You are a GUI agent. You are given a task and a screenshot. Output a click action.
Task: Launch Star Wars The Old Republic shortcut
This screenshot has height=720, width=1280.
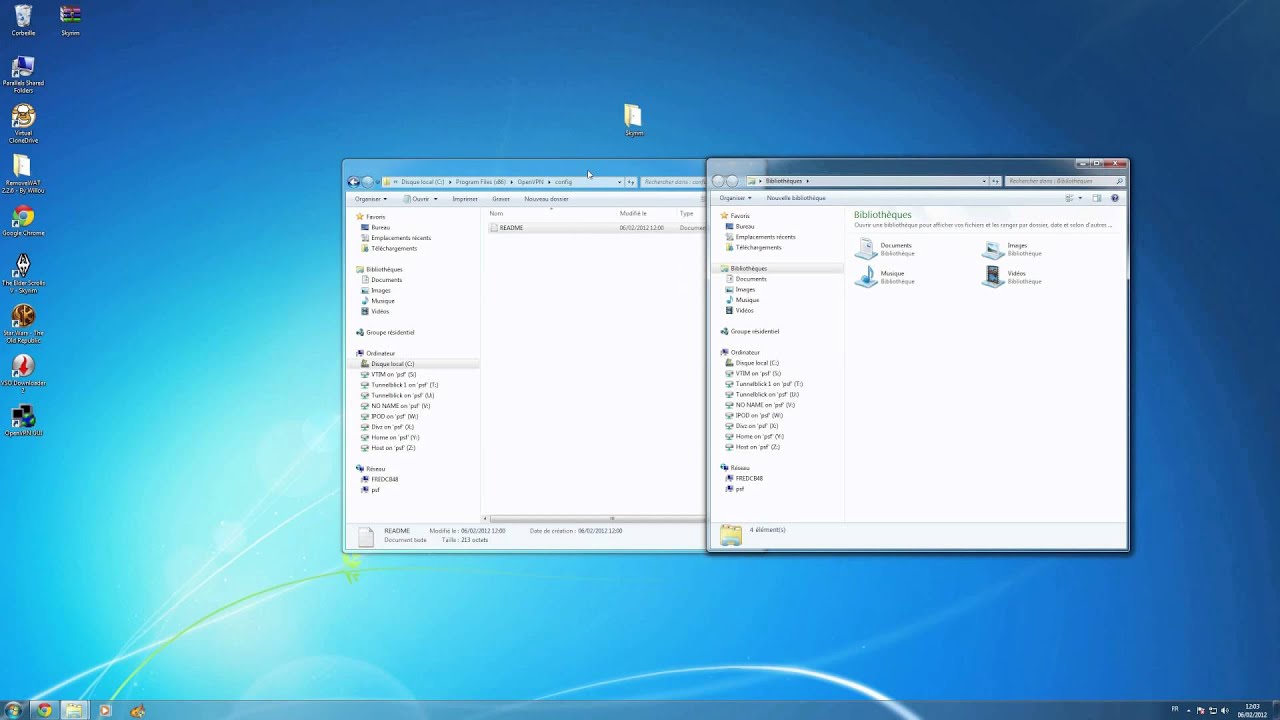(23, 323)
